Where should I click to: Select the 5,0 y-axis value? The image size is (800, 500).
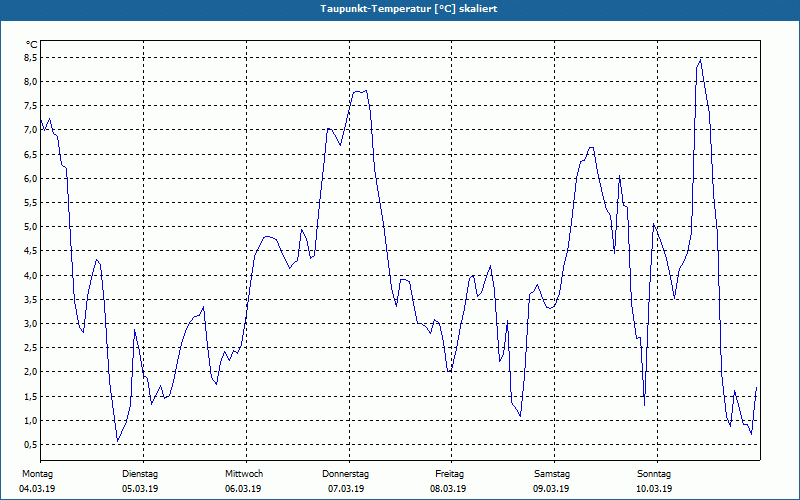[x=32, y=227]
